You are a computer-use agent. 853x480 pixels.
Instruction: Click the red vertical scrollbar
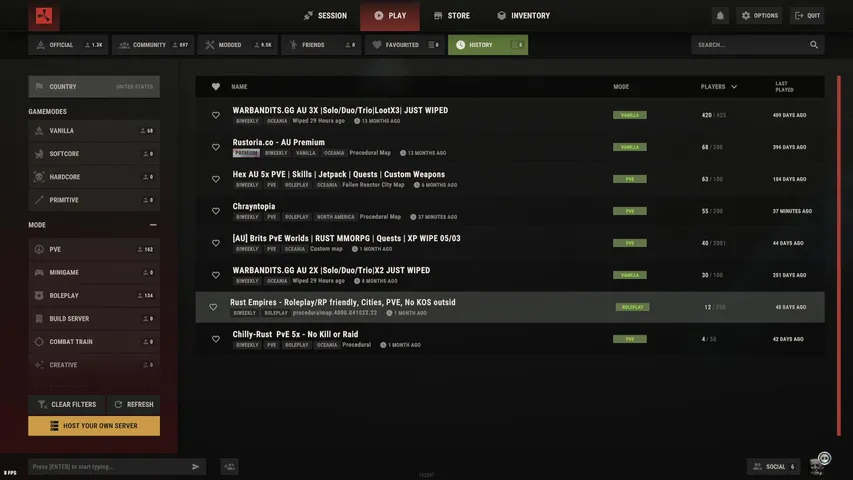pos(839,256)
